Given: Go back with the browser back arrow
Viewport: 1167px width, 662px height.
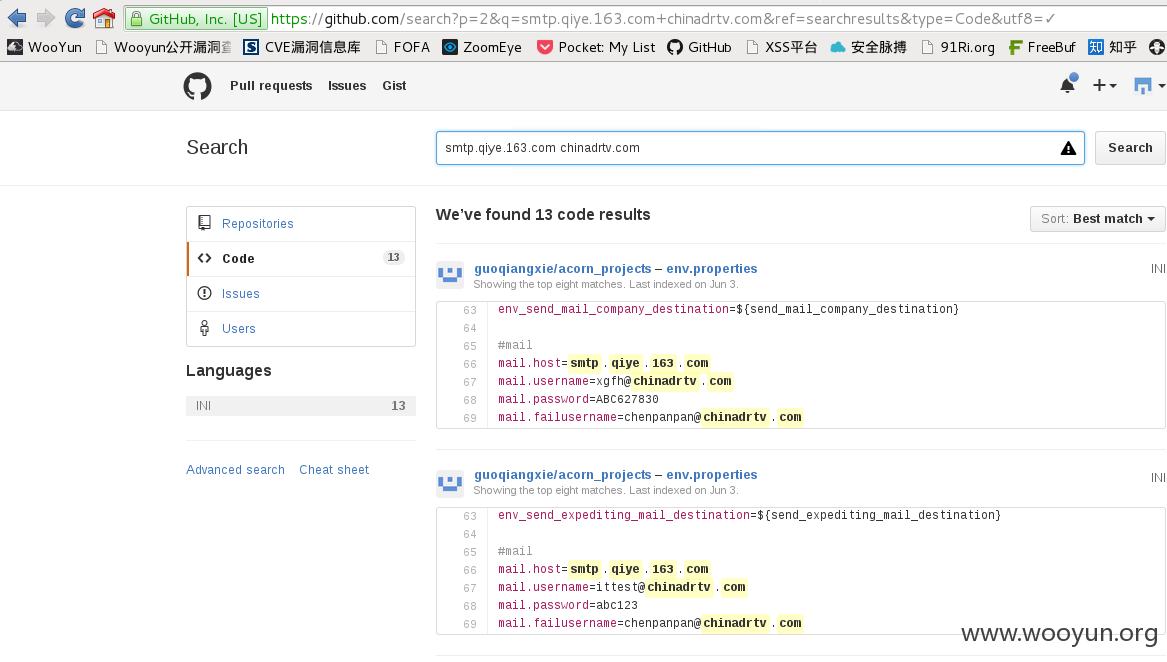Looking at the screenshot, I should 16,18.
